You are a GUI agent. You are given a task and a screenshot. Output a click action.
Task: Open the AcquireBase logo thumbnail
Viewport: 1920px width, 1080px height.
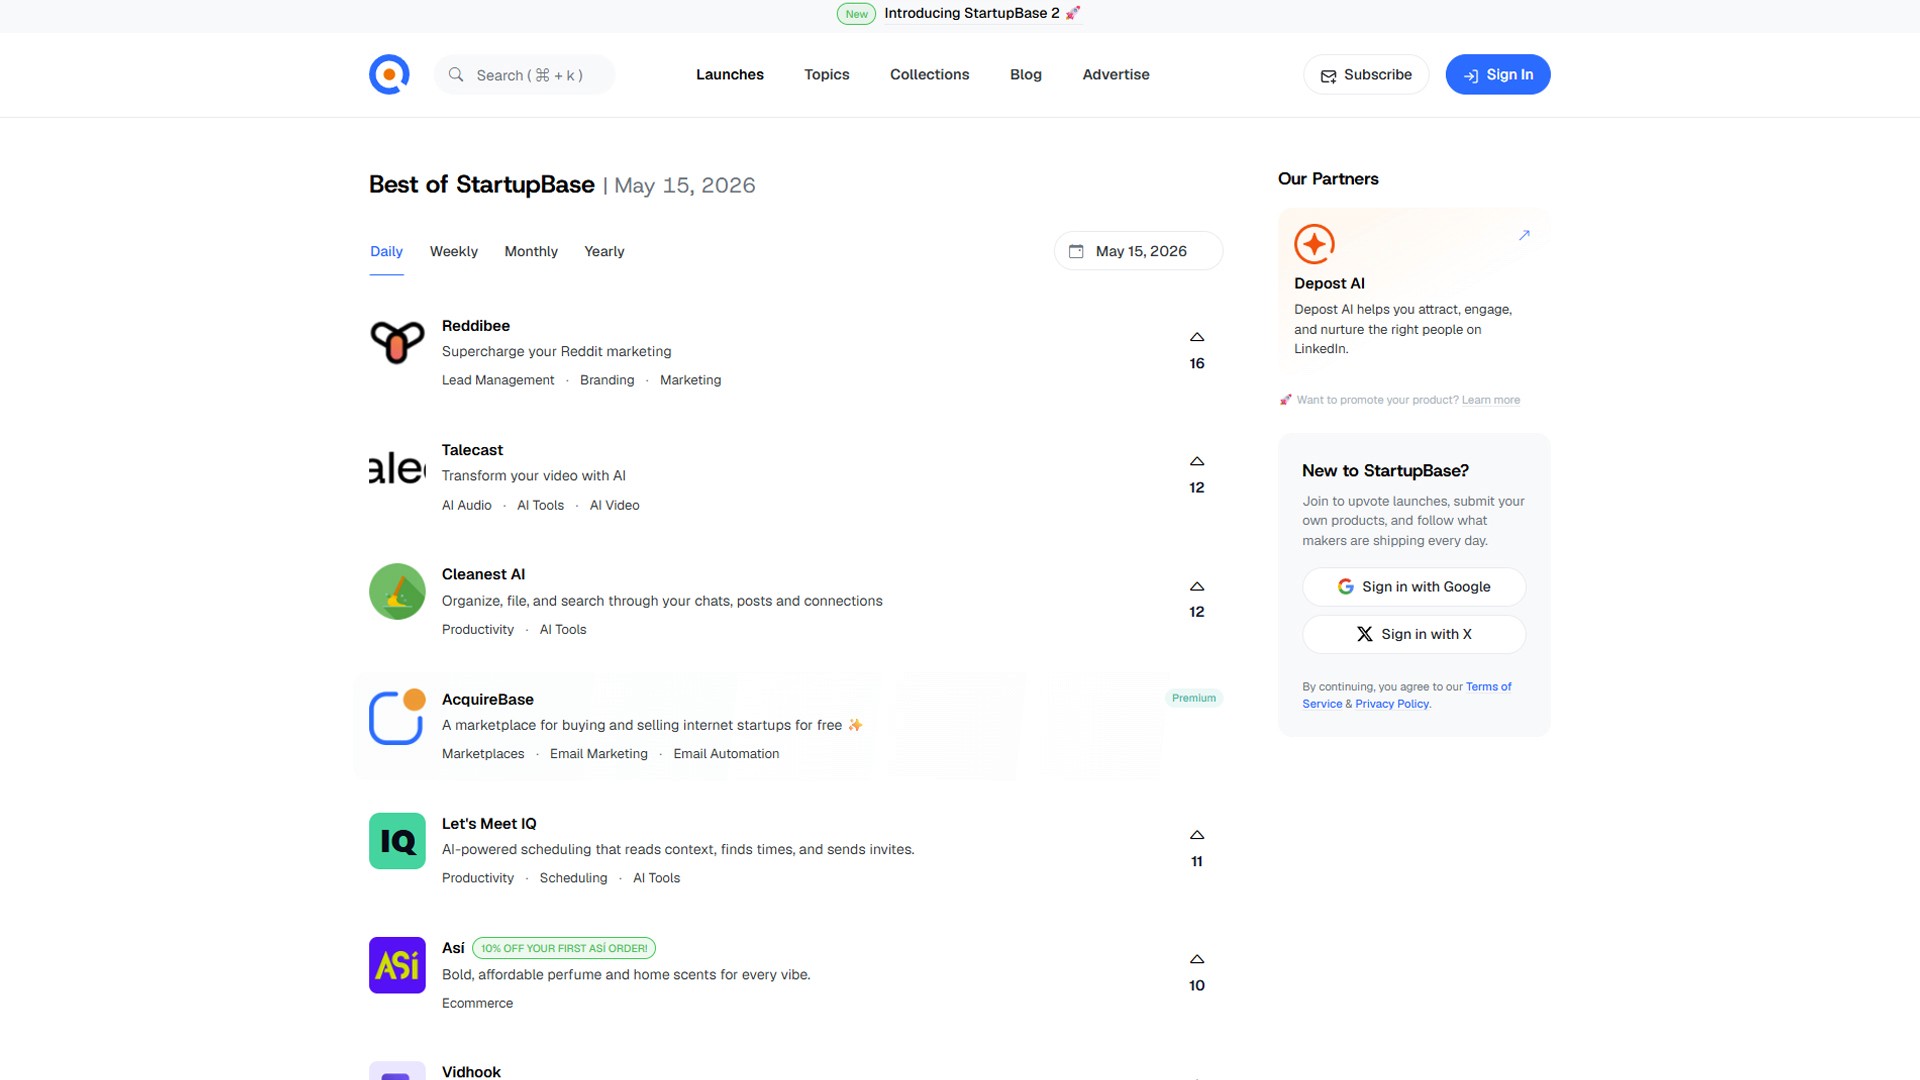397,716
